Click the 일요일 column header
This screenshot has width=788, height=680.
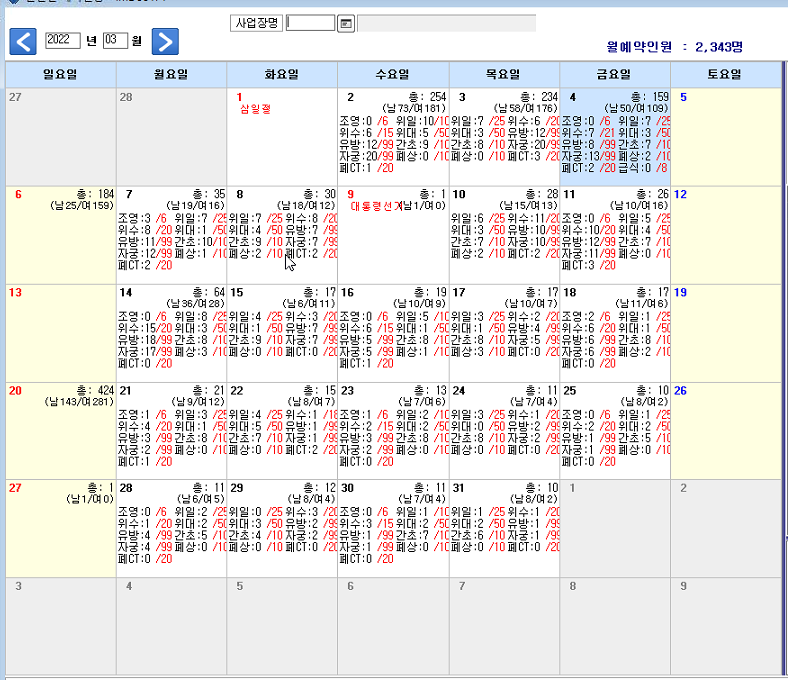point(61,74)
